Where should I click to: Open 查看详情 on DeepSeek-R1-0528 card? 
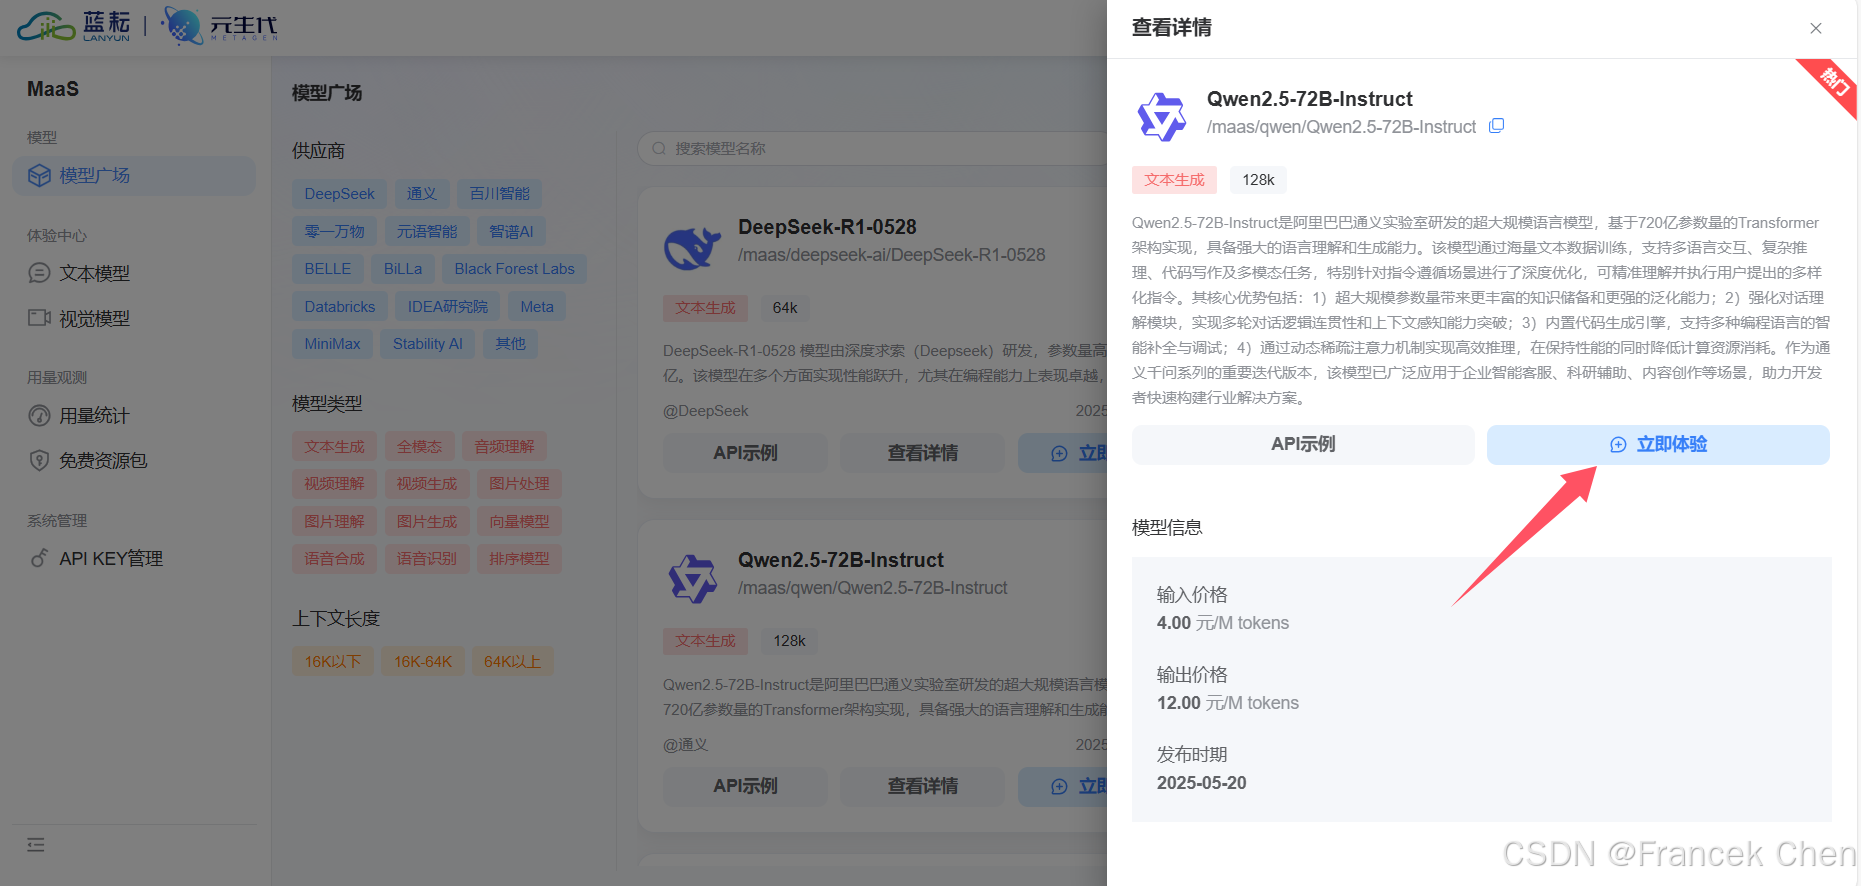pyautogui.click(x=922, y=453)
